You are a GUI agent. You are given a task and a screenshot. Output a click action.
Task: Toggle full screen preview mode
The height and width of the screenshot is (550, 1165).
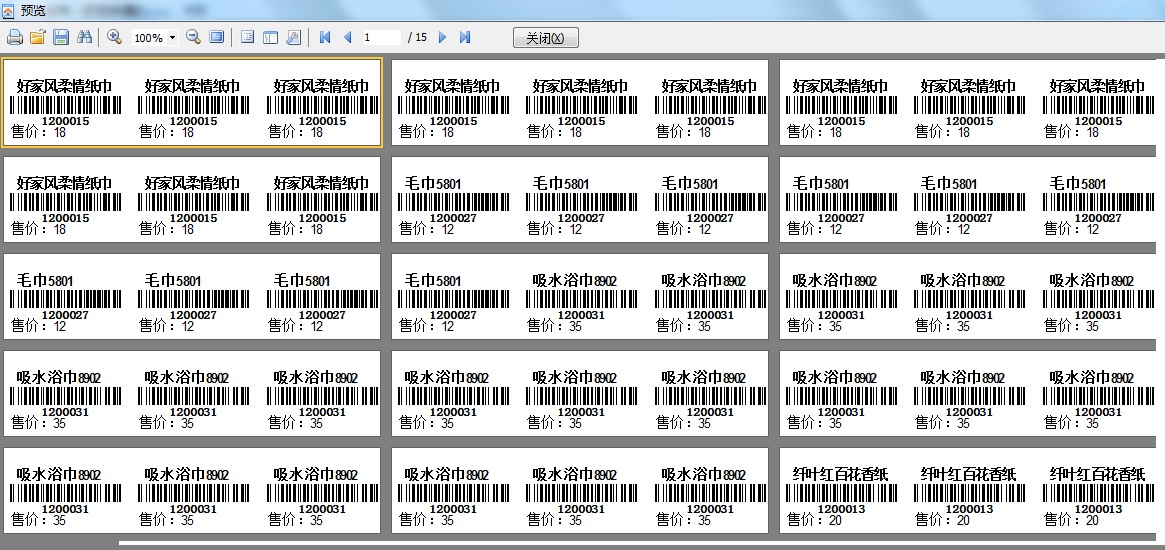216,37
